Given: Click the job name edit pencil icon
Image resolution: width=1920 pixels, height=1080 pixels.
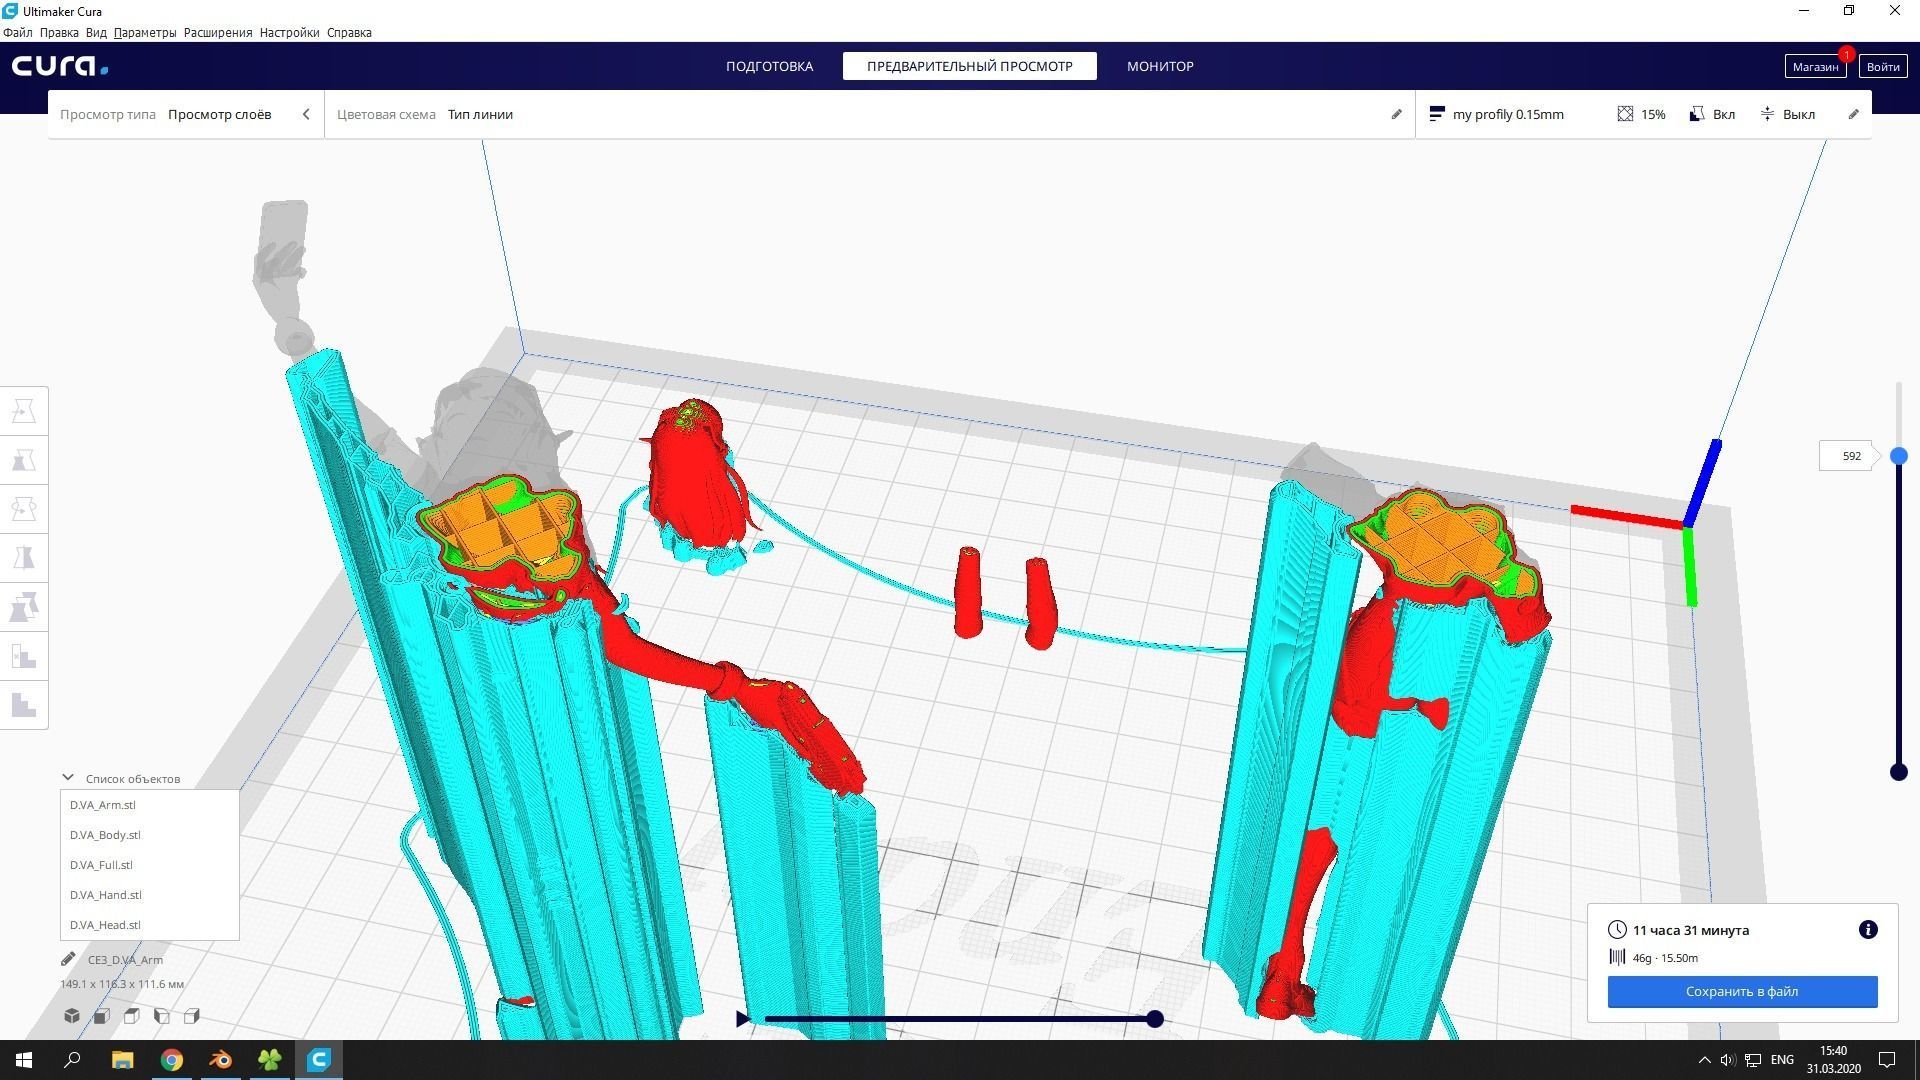Looking at the screenshot, I should pyautogui.click(x=68, y=959).
